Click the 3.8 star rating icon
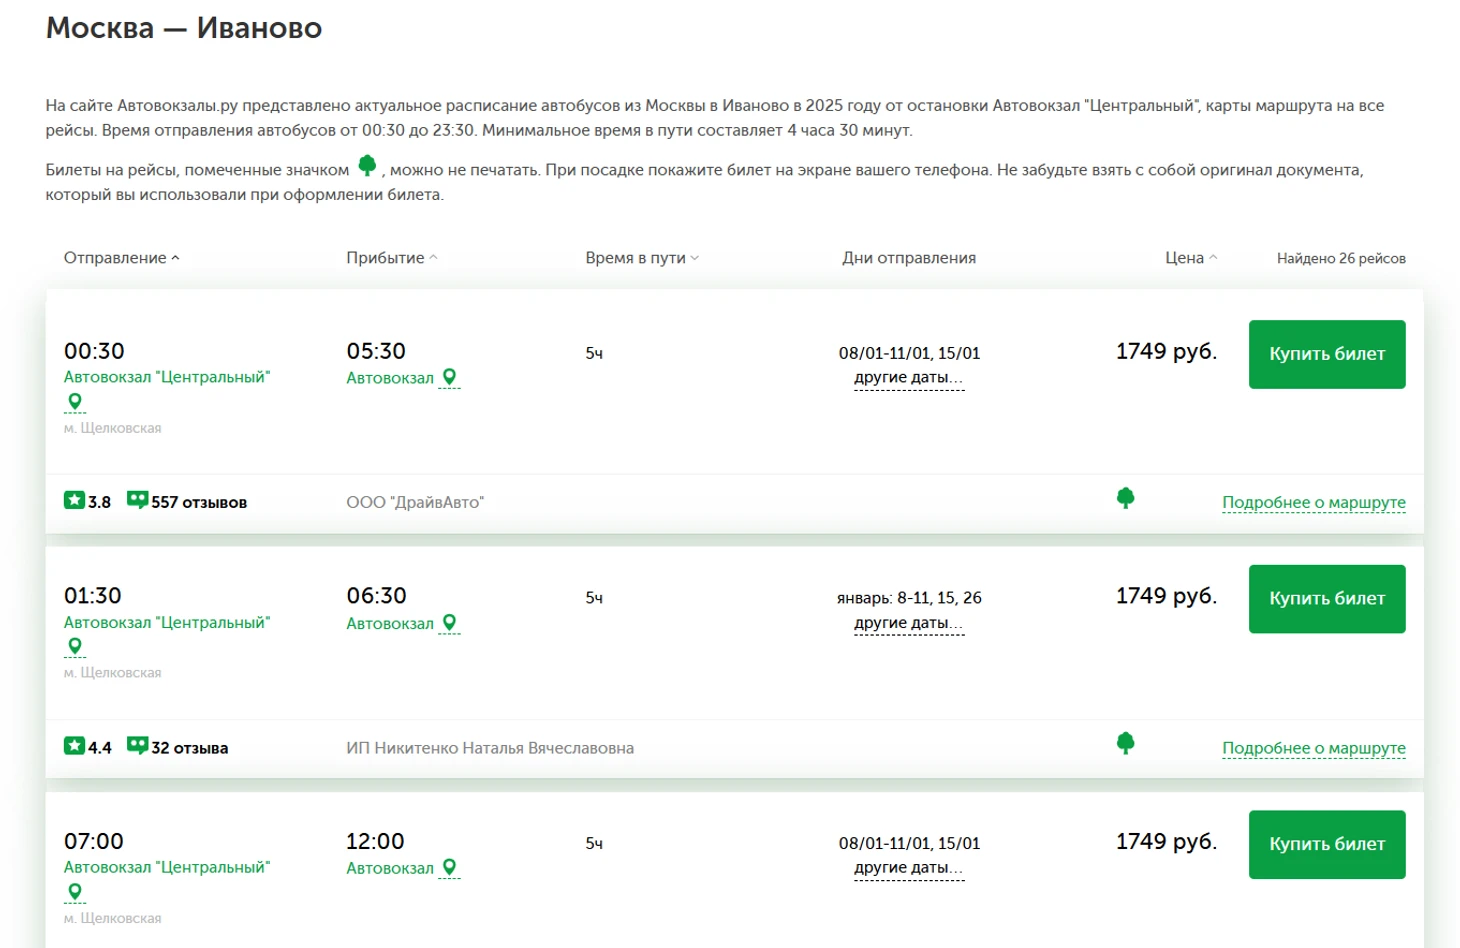The image size is (1460, 948). (x=75, y=500)
